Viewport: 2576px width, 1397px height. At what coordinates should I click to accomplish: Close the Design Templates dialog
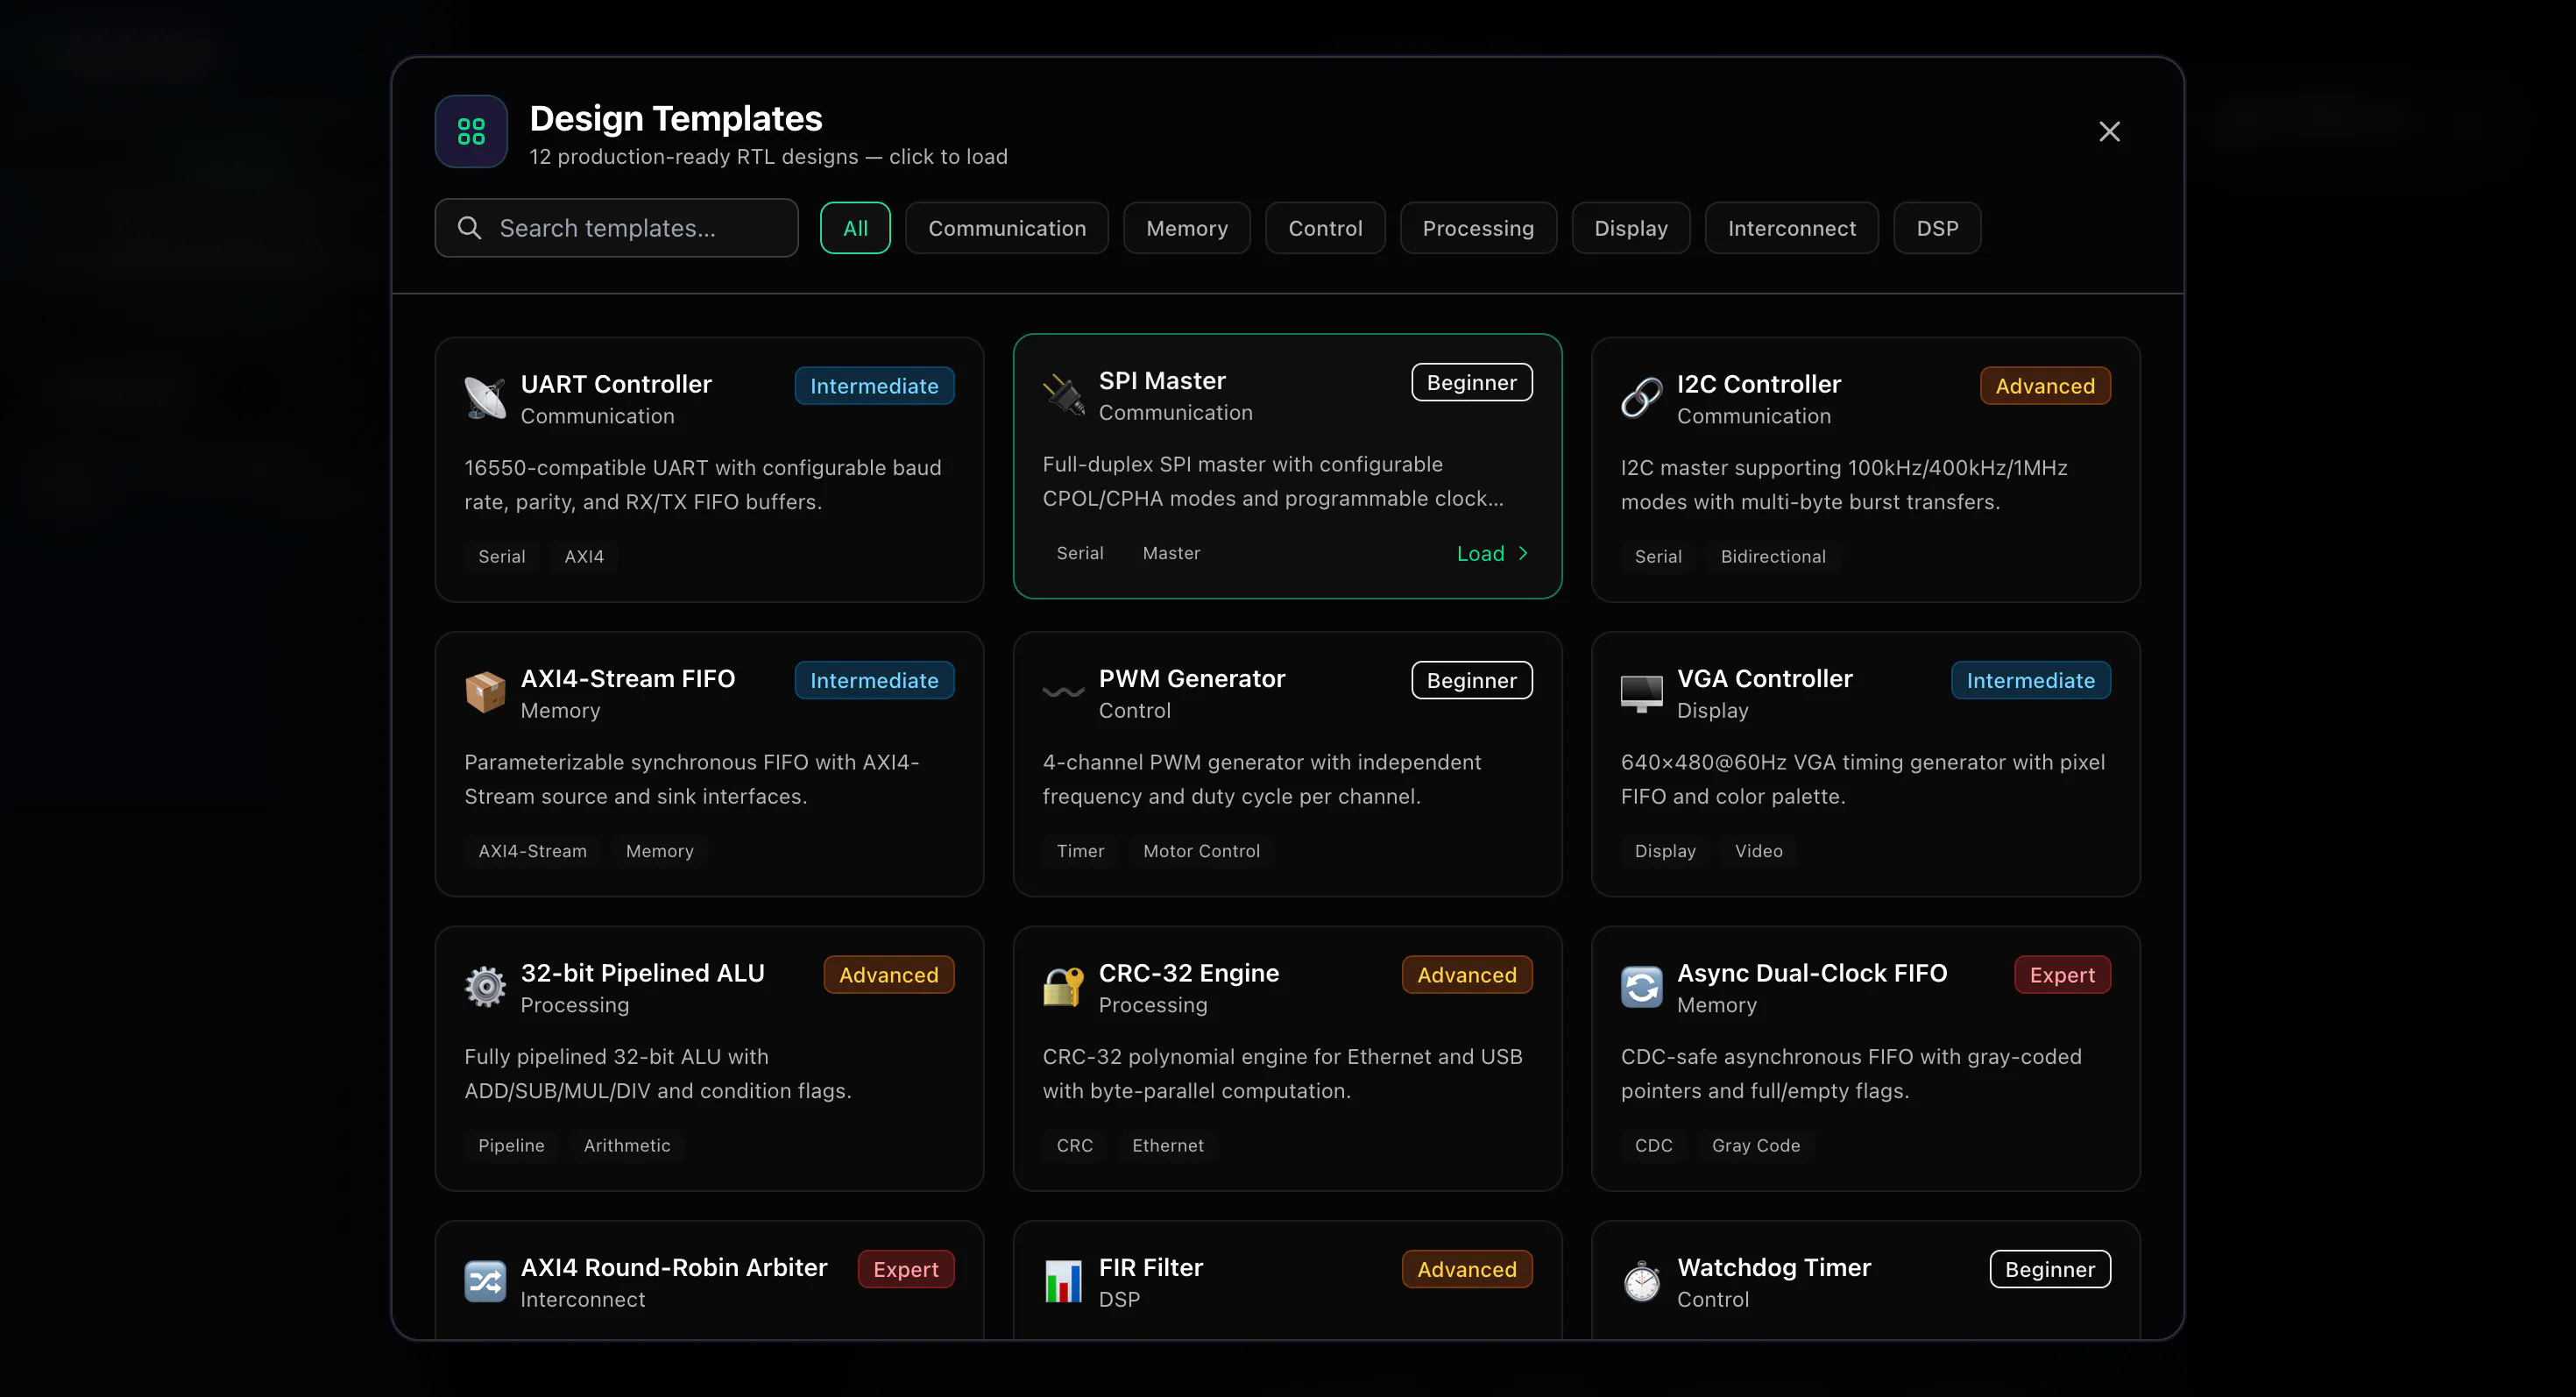[x=2109, y=132]
